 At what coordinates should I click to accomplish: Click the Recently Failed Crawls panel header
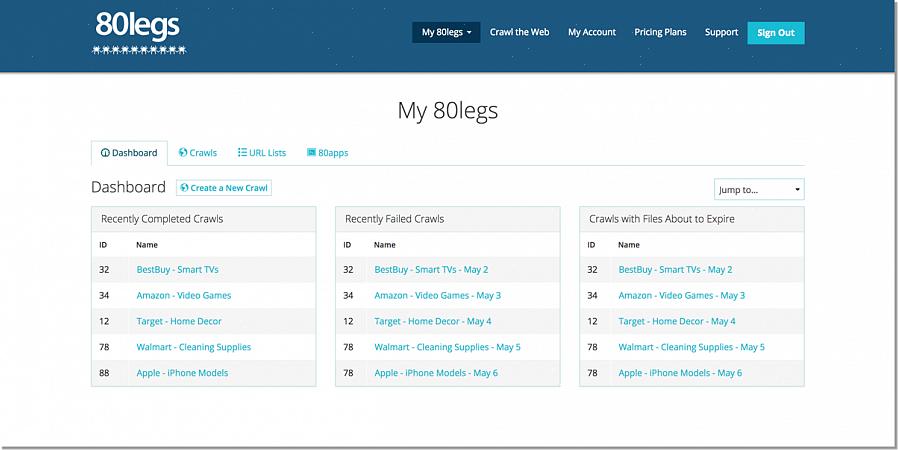tap(447, 219)
